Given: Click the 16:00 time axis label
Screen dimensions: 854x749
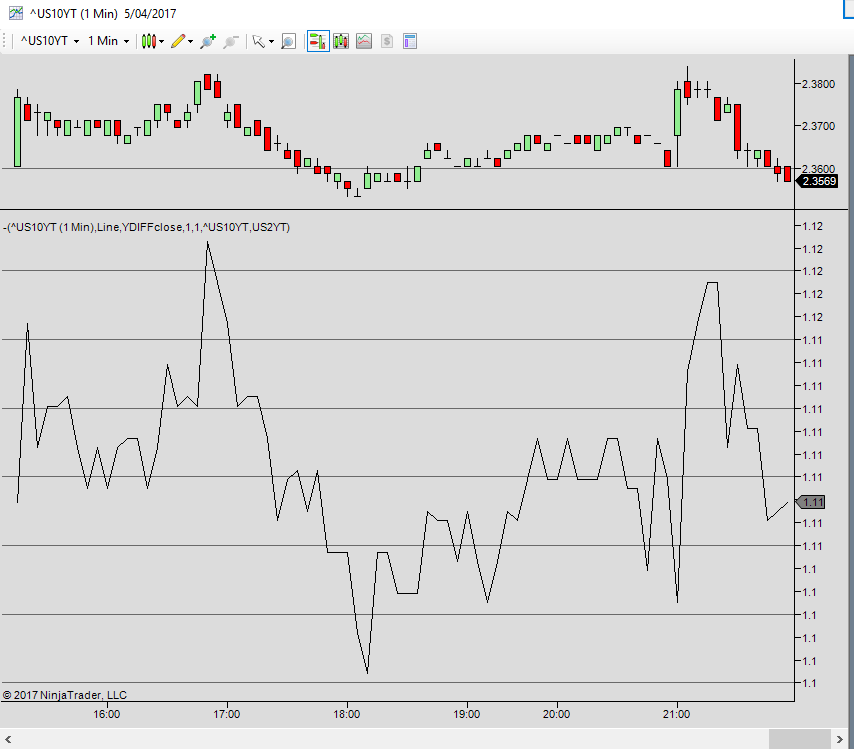Looking at the screenshot, I should [107, 714].
